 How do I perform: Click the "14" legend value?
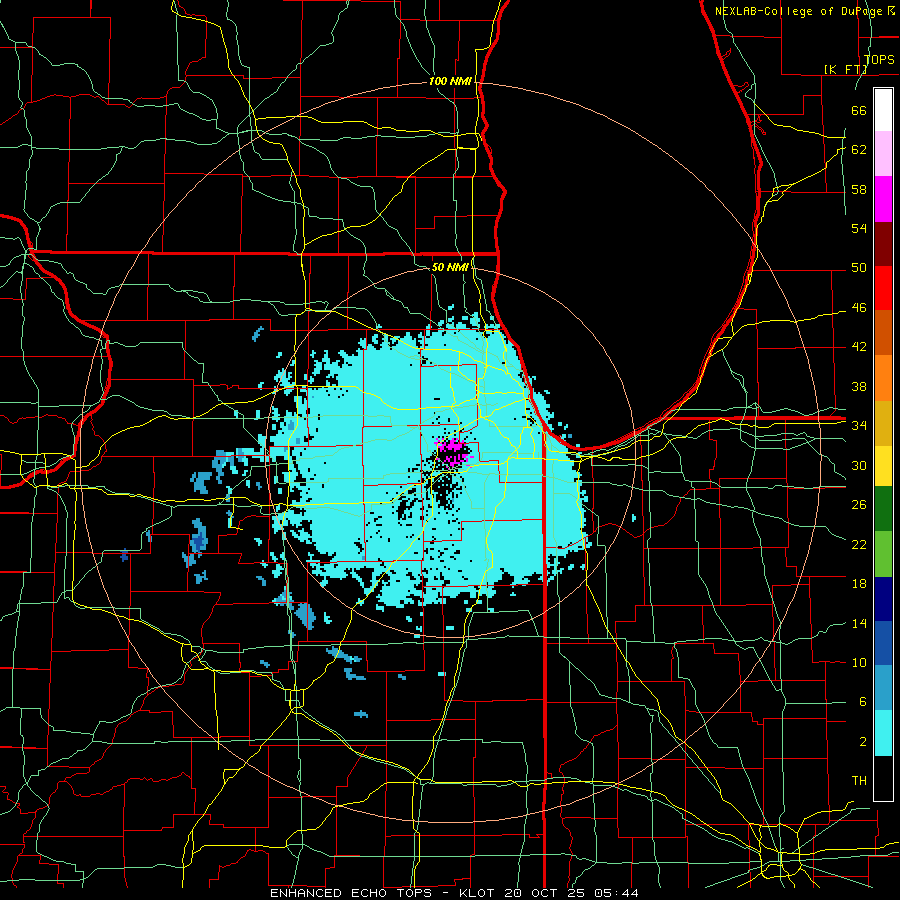click(859, 623)
